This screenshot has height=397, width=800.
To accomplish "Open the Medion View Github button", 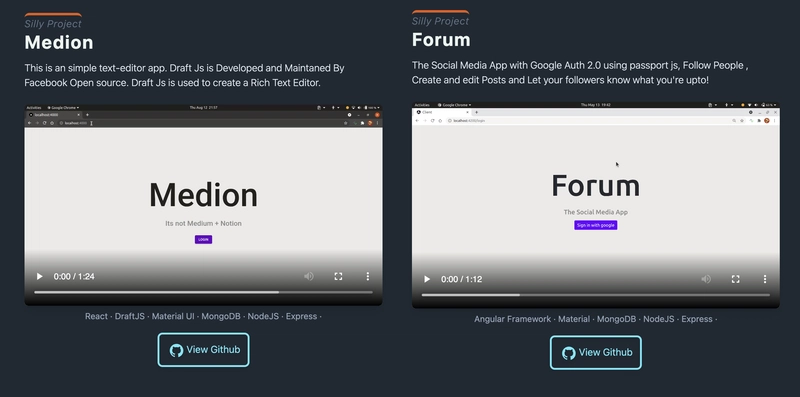I will (x=204, y=350).
